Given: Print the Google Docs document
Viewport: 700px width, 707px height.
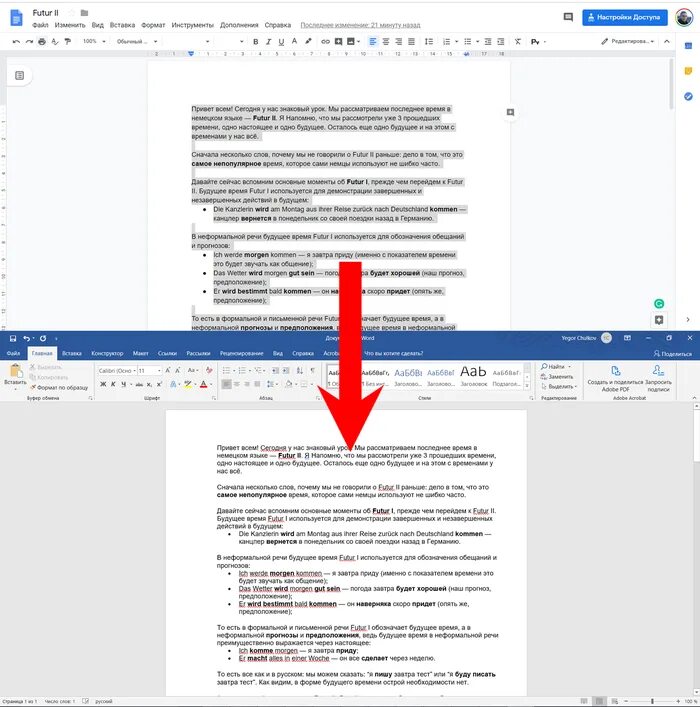Looking at the screenshot, I should (42, 41).
